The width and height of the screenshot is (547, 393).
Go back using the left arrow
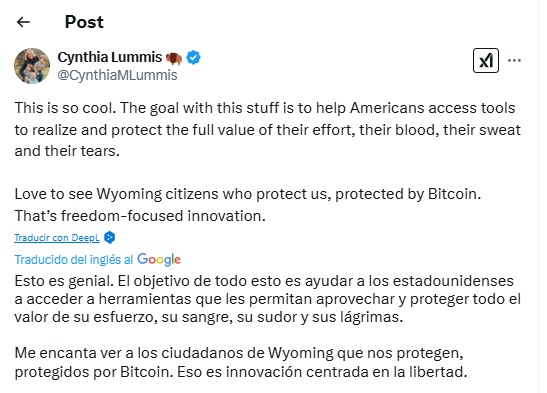tap(23, 22)
